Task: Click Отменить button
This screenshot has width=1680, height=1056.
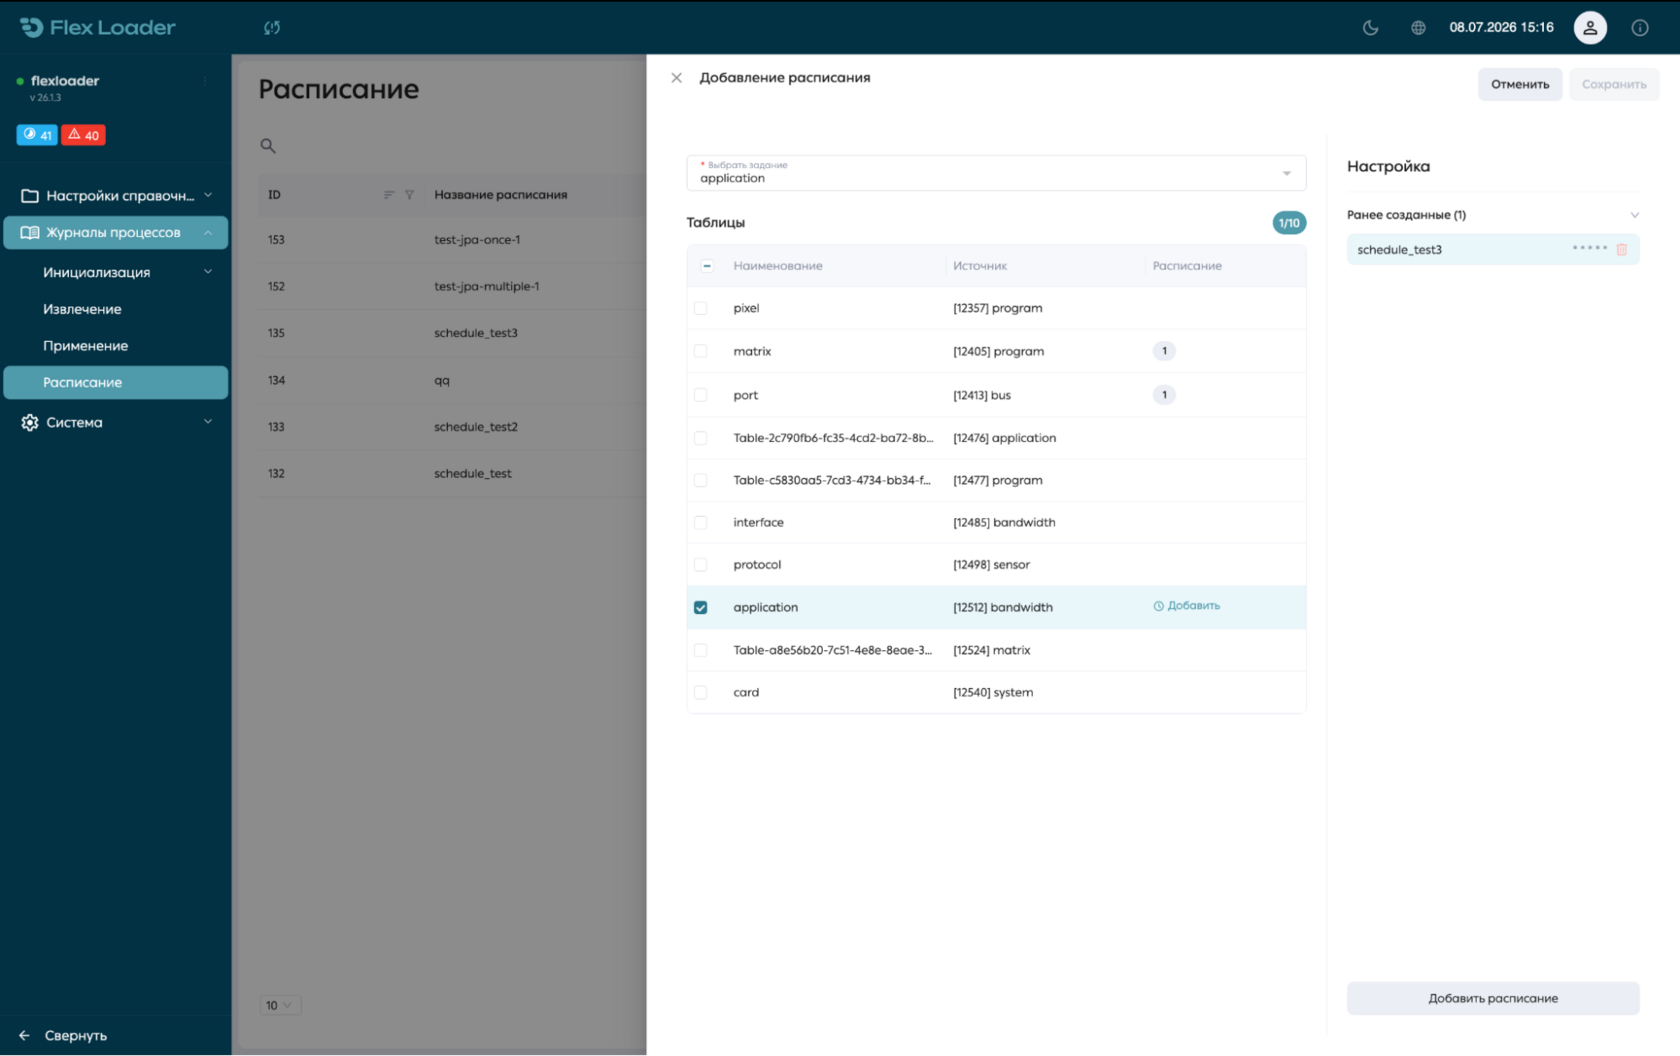Action: tap(1520, 85)
